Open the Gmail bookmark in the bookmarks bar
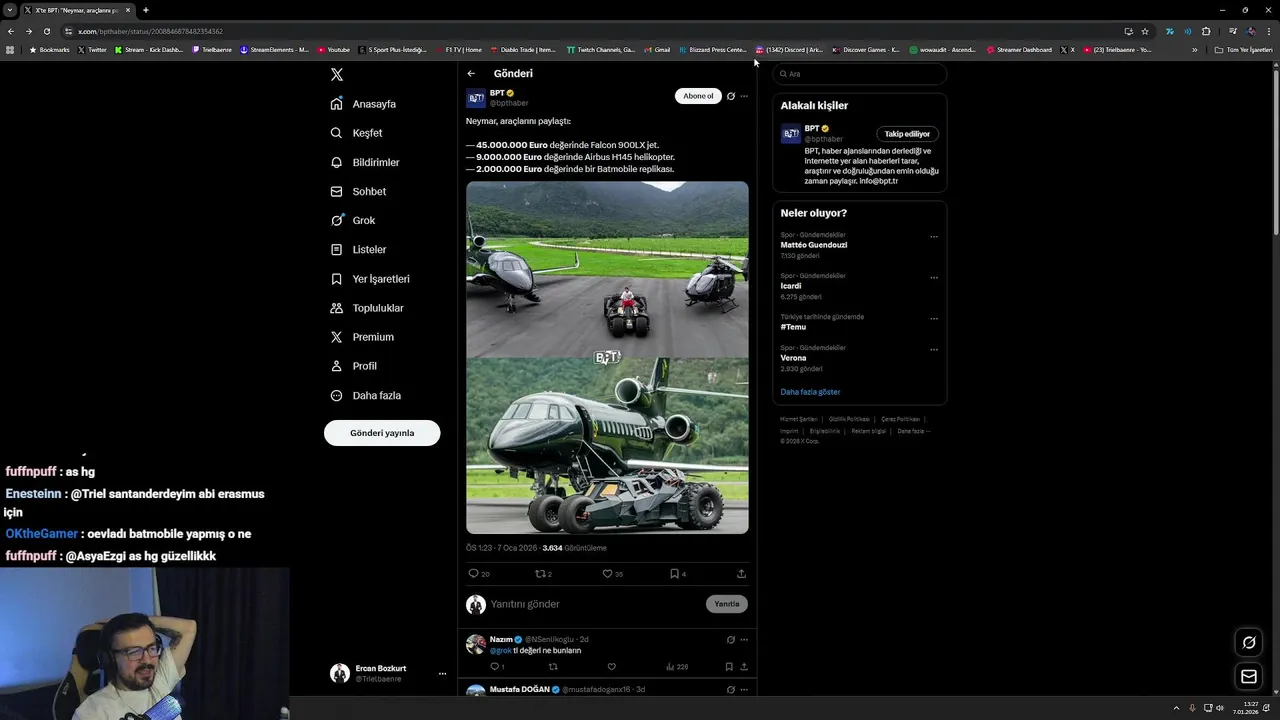 point(657,50)
